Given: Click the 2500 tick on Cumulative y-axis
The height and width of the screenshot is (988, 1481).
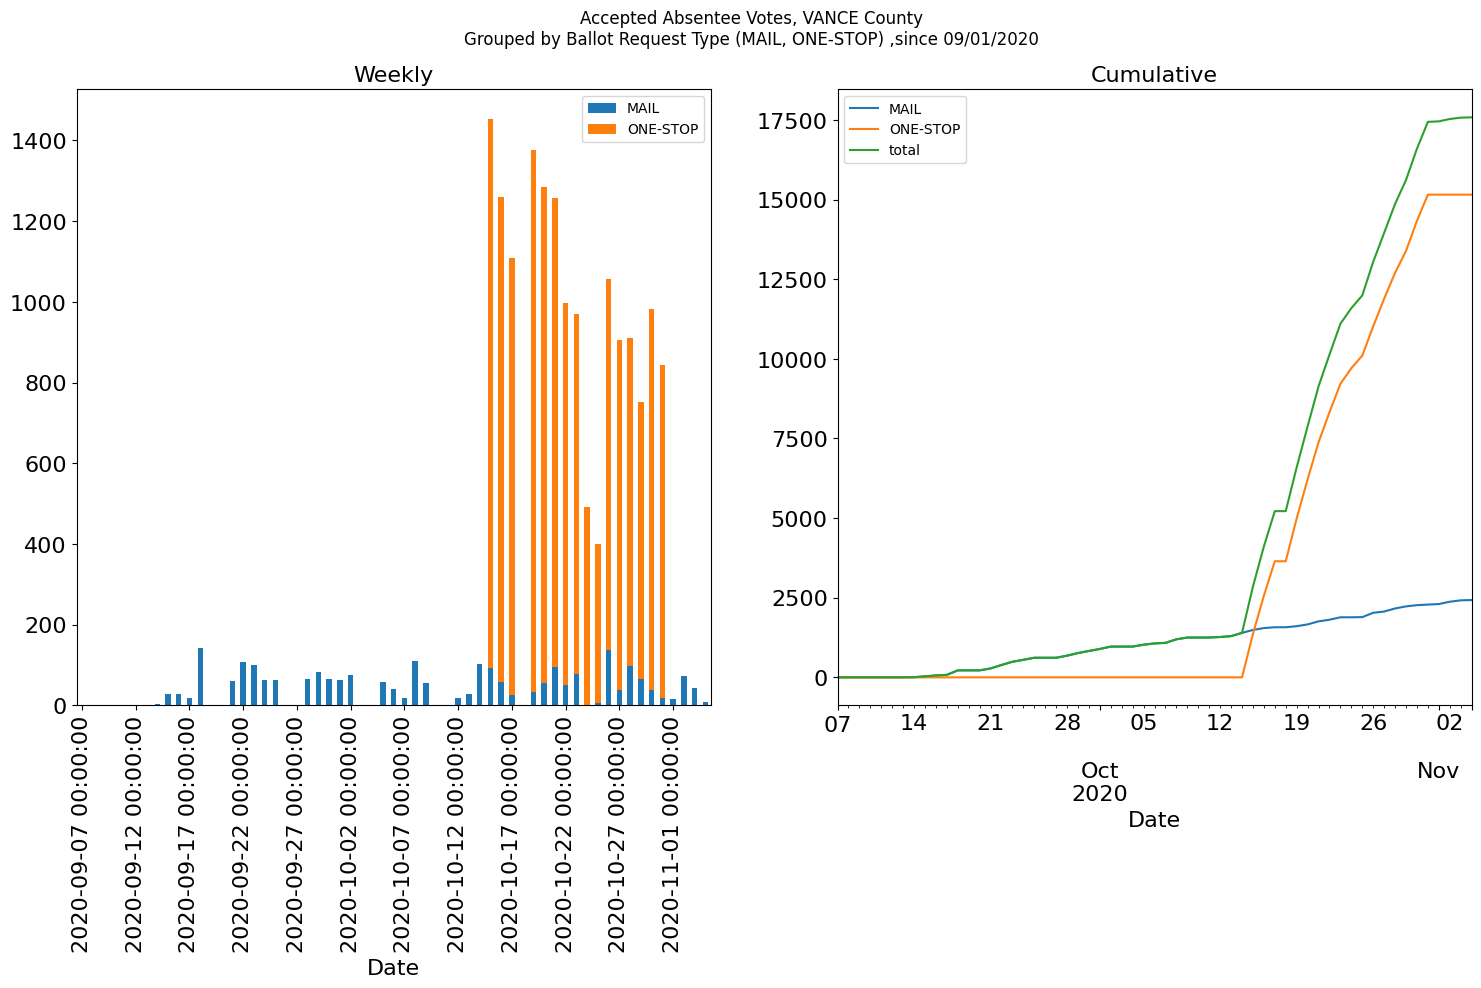Looking at the screenshot, I should pyautogui.click(x=799, y=598).
